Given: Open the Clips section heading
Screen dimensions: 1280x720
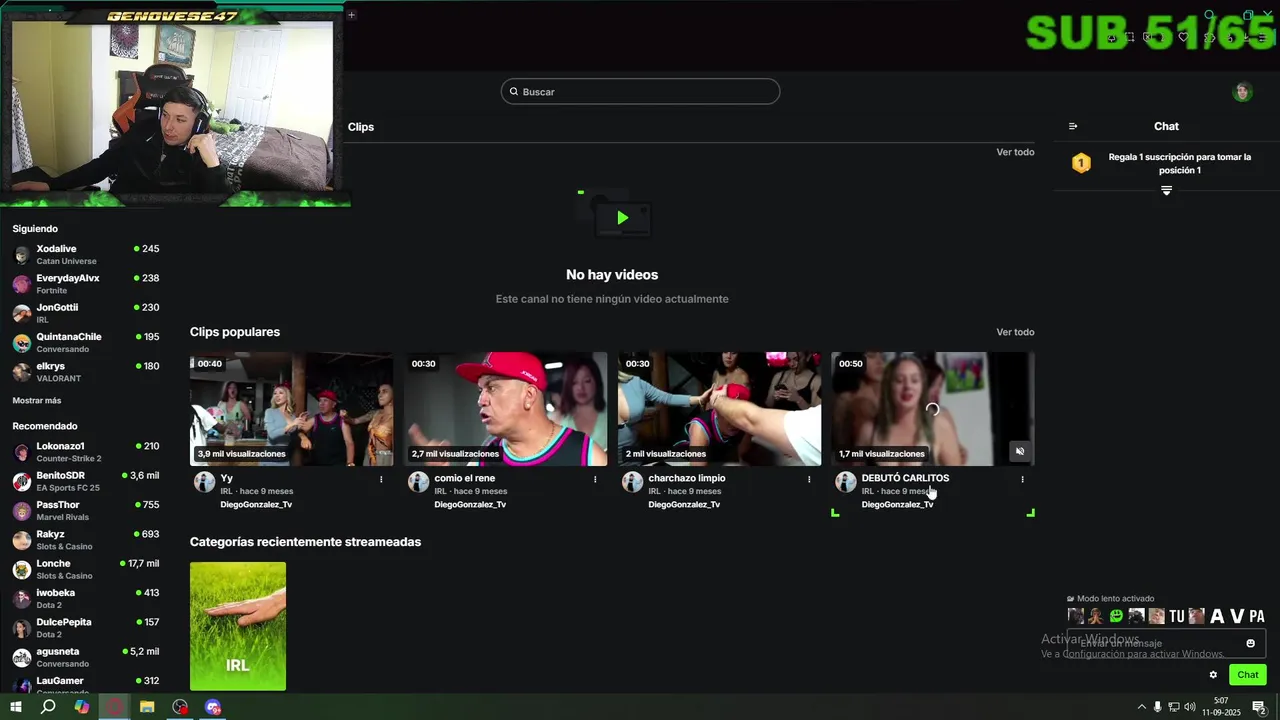Looking at the screenshot, I should (x=361, y=127).
